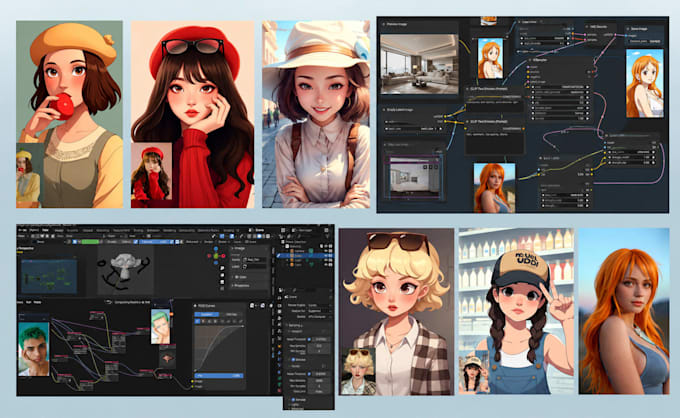Expand the Image panel in viewport sidebar
Screen dimensions: 680x418
coord(239,248)
